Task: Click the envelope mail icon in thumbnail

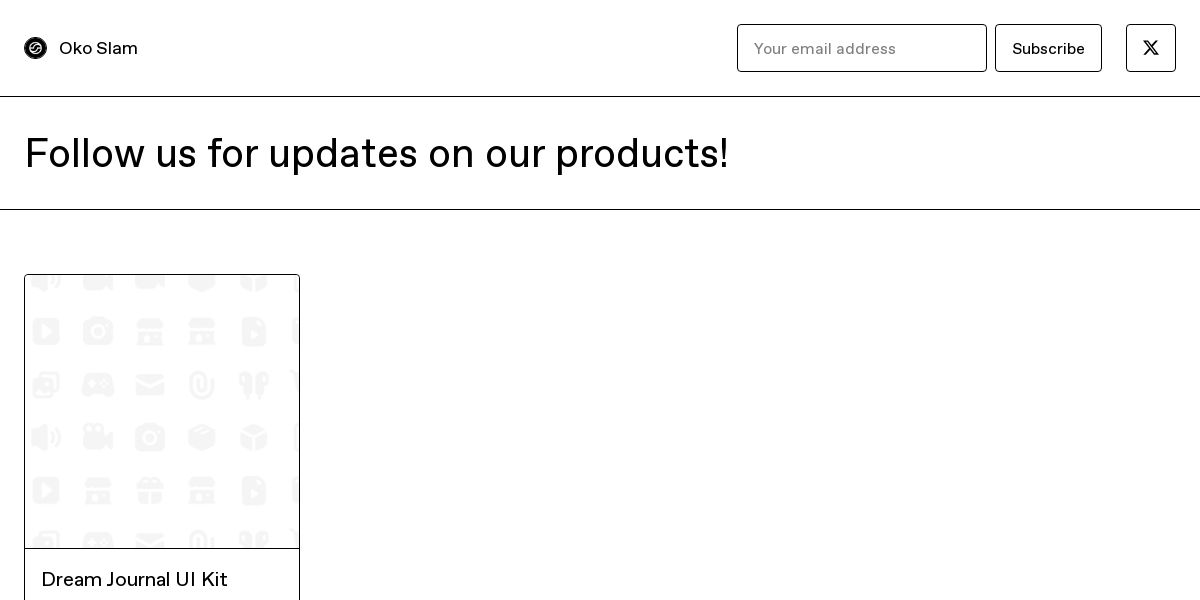Action: click(150, 384)
